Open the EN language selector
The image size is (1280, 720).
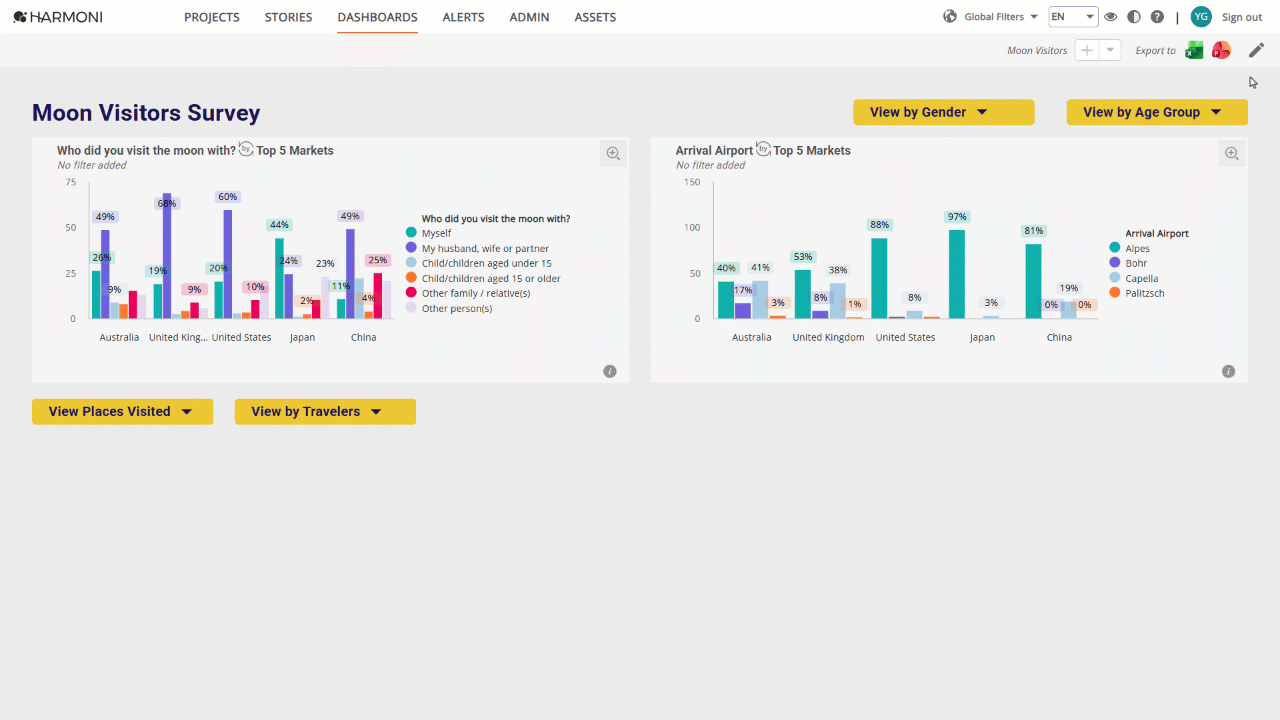(x=1073, y=17)
